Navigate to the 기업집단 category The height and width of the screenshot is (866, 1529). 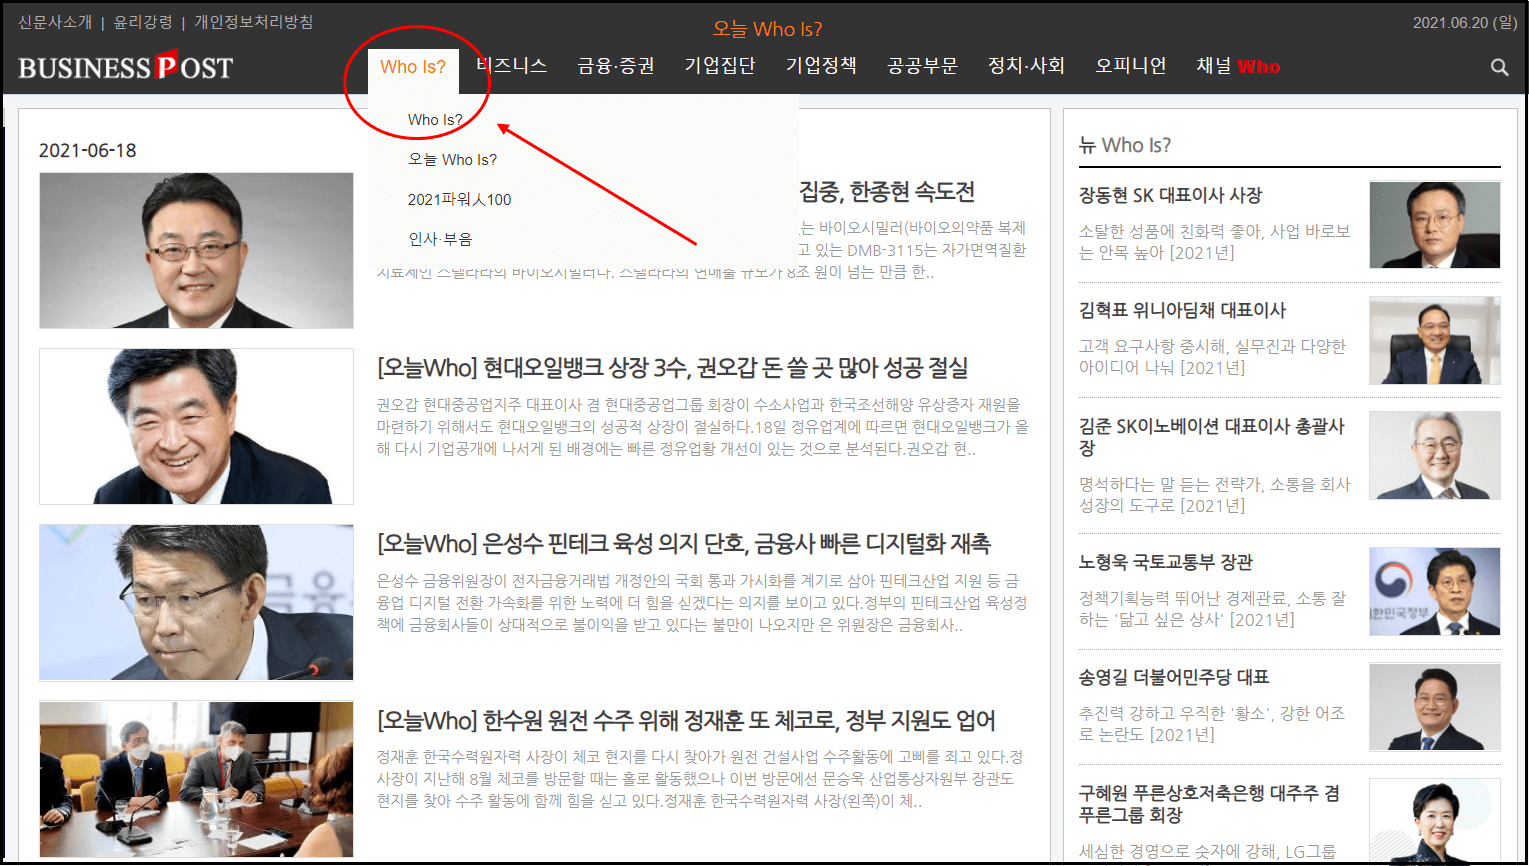720,66
